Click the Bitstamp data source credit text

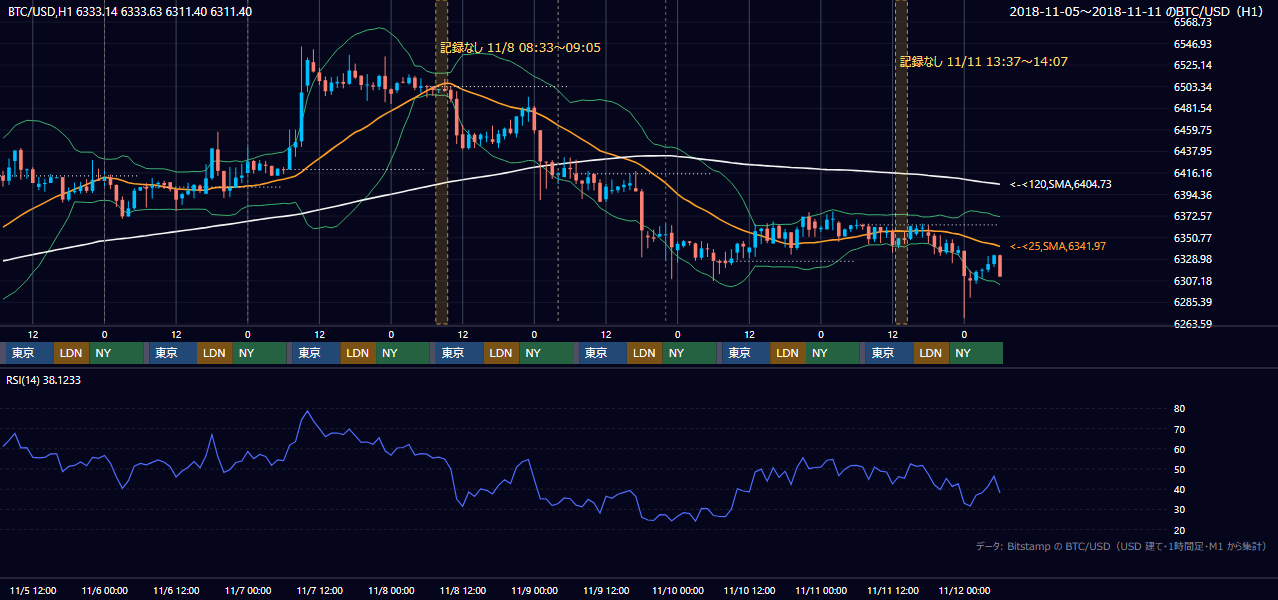1121,546
